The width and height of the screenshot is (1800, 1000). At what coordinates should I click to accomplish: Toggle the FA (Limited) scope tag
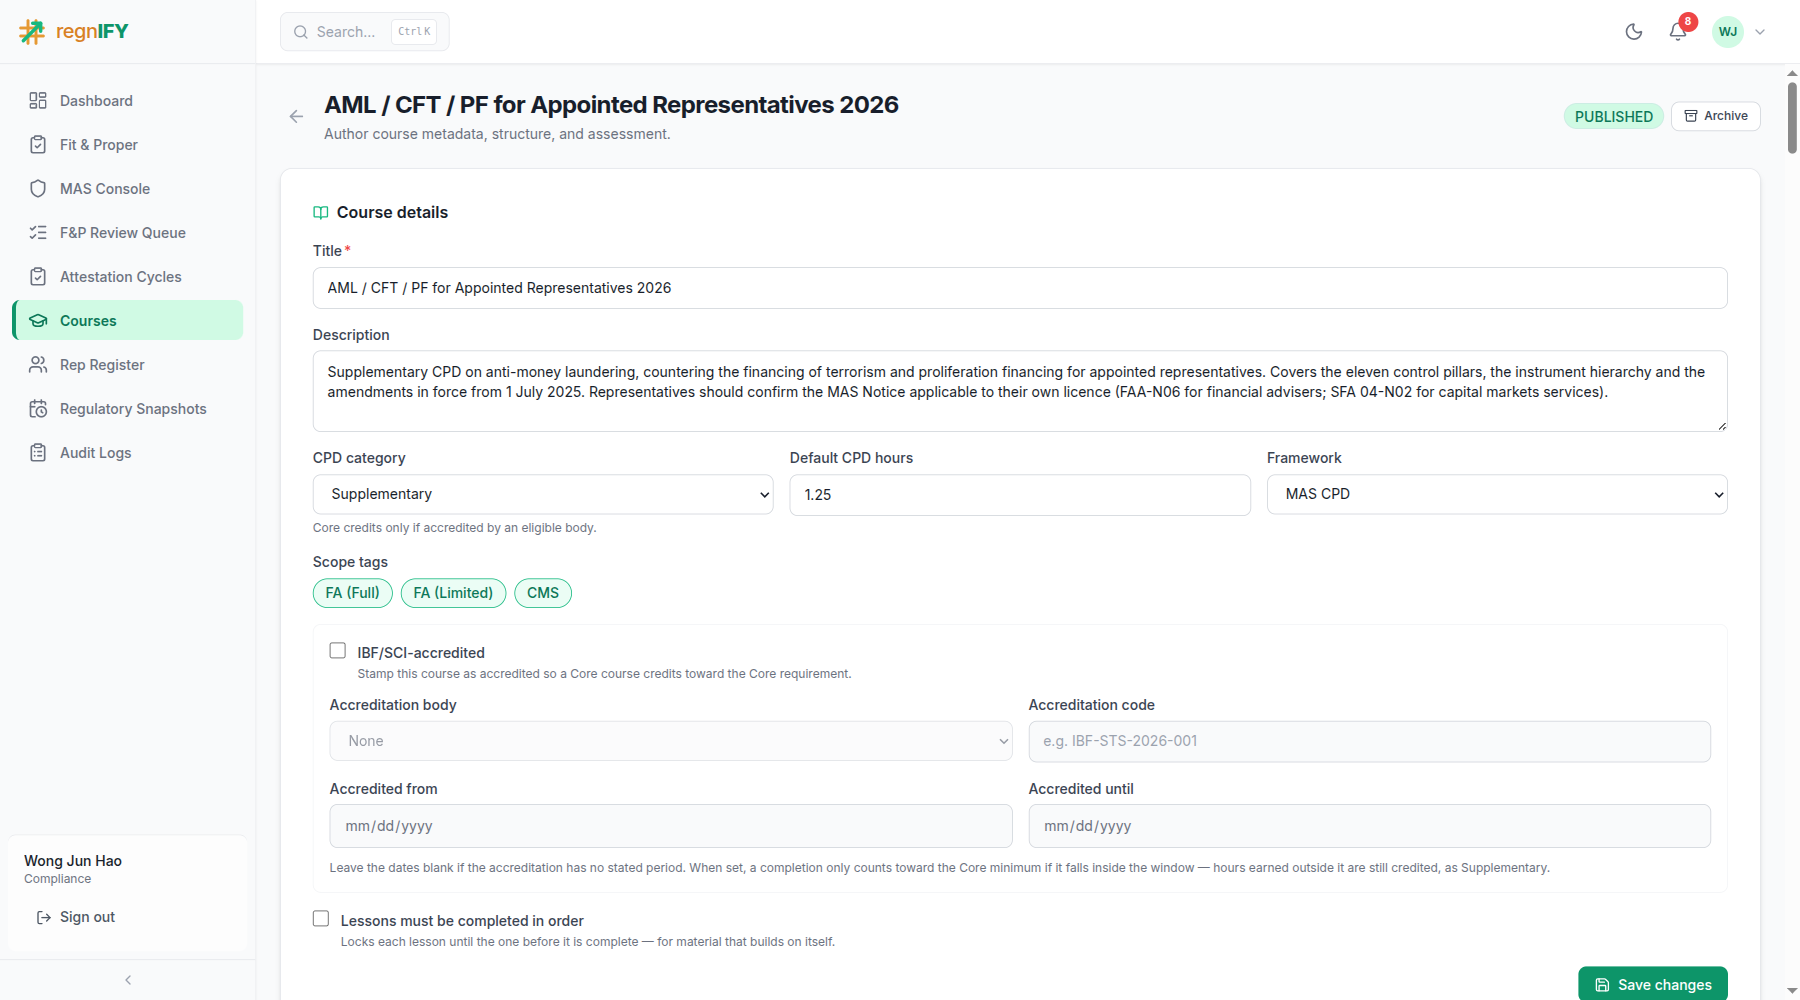[x=453, y=593]
